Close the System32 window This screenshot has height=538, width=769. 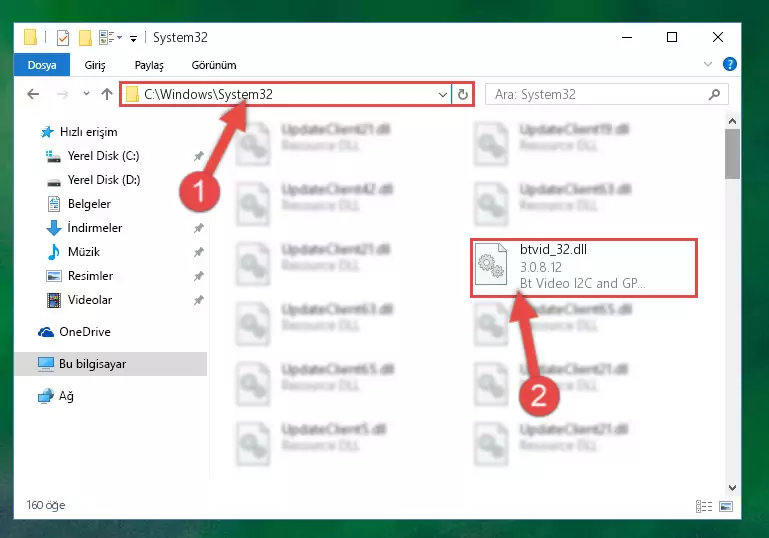(718, 37)
